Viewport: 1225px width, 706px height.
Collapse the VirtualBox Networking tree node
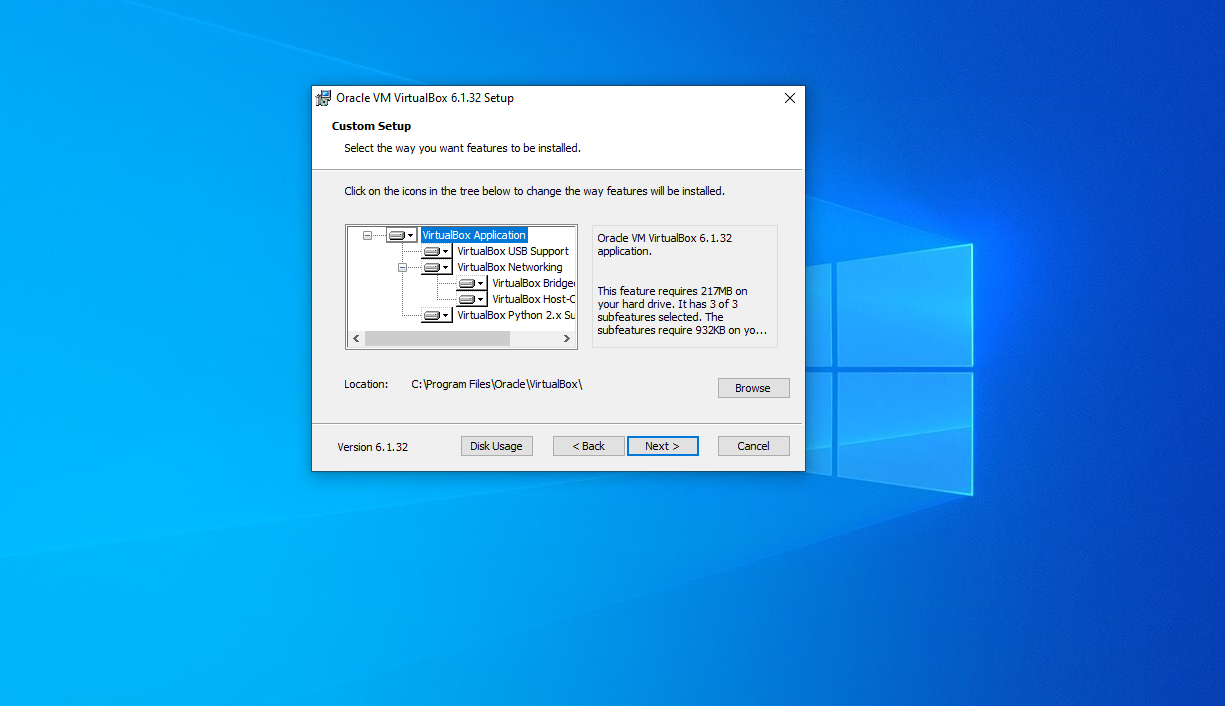pos(402,267)
